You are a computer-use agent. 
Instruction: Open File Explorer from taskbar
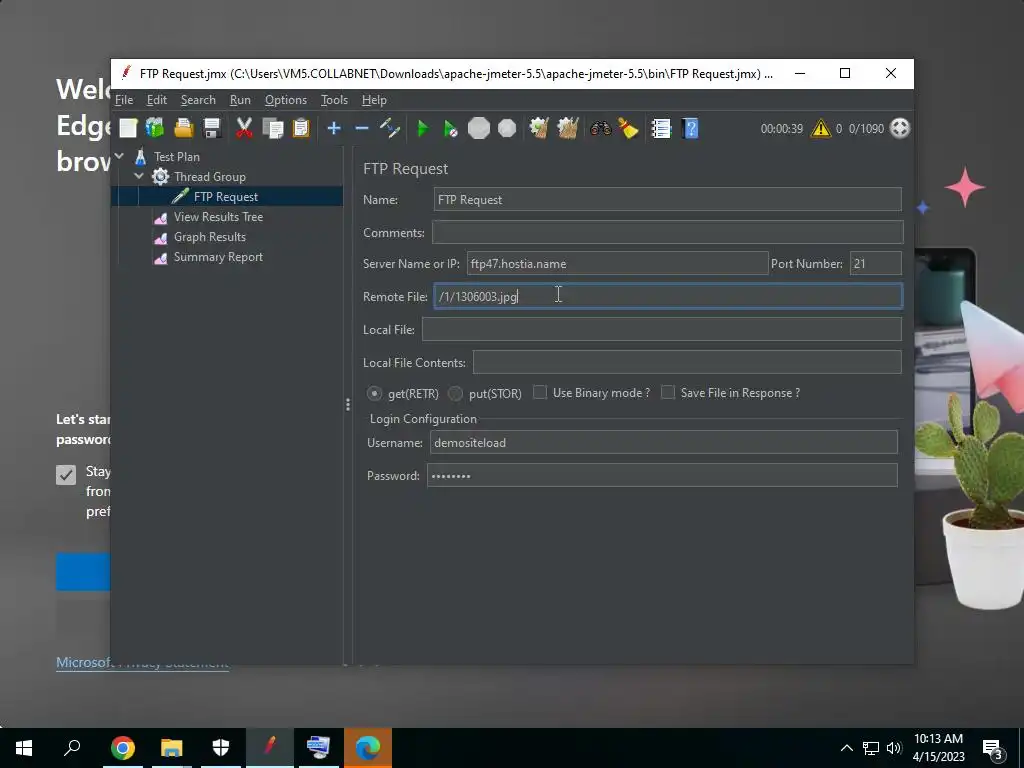tap(171, 748)
